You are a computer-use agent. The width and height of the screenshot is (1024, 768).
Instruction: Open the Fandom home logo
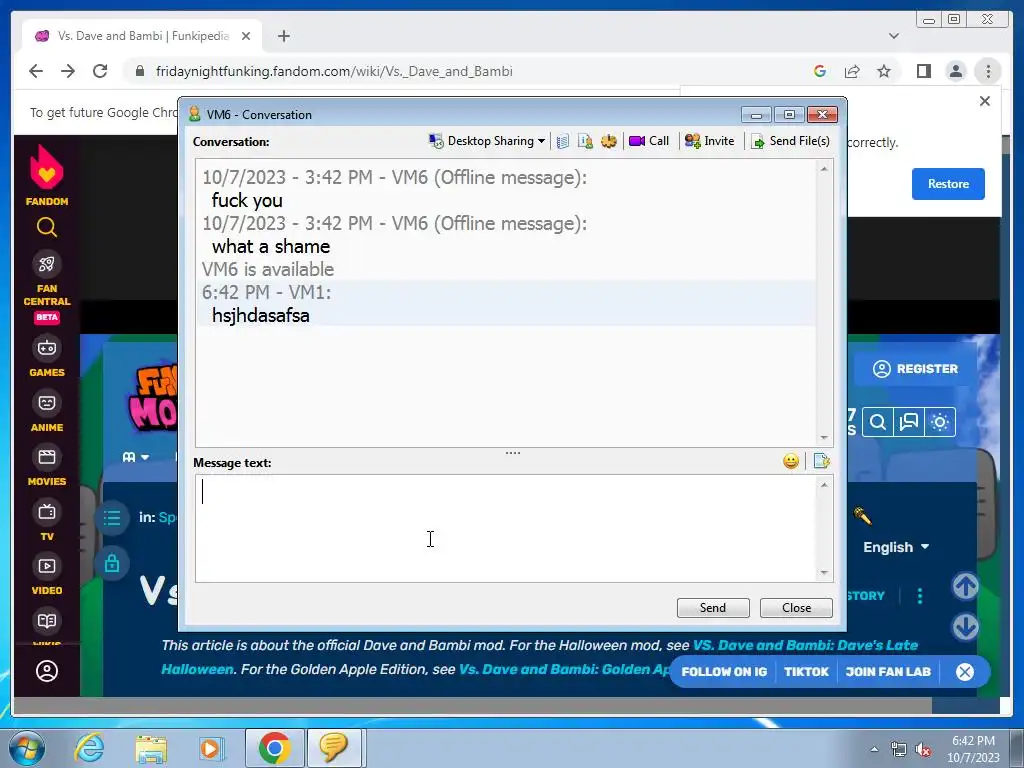pyautogui.click(x=46, y=175)
